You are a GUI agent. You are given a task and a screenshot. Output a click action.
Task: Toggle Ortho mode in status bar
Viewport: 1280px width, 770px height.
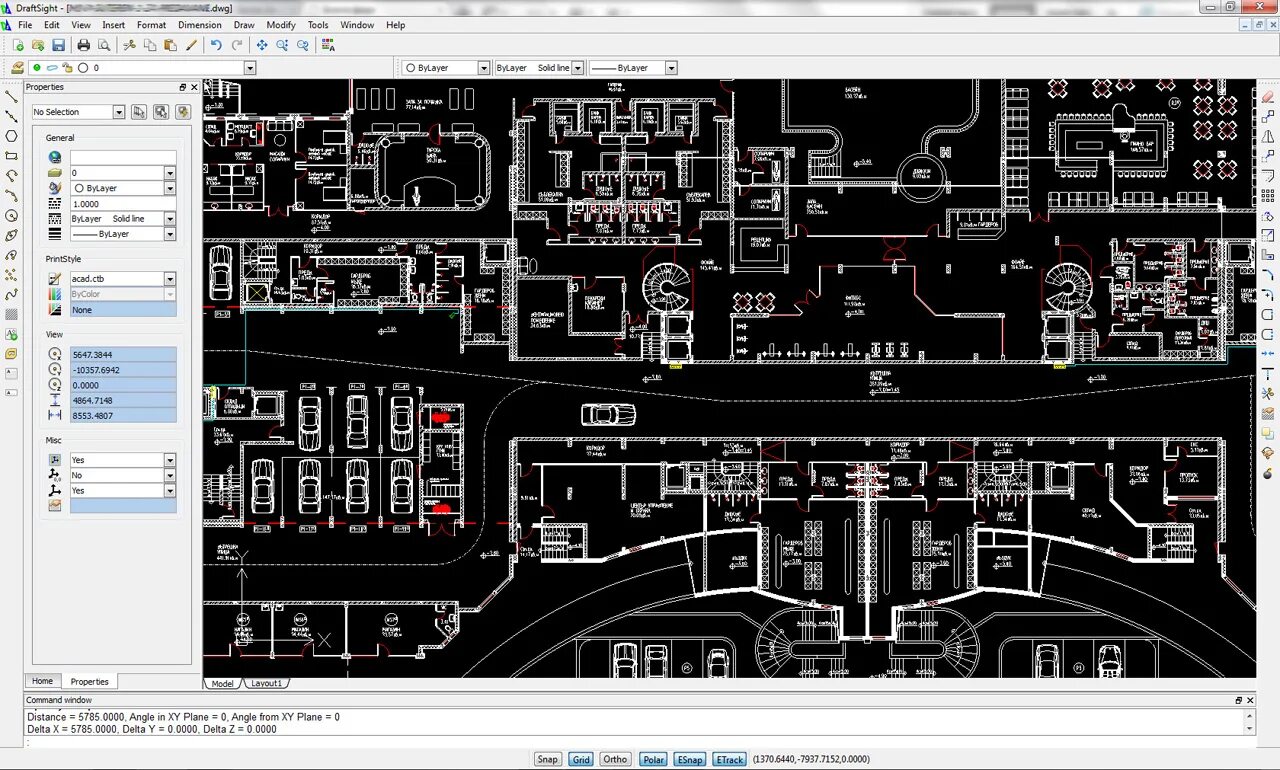615,759
